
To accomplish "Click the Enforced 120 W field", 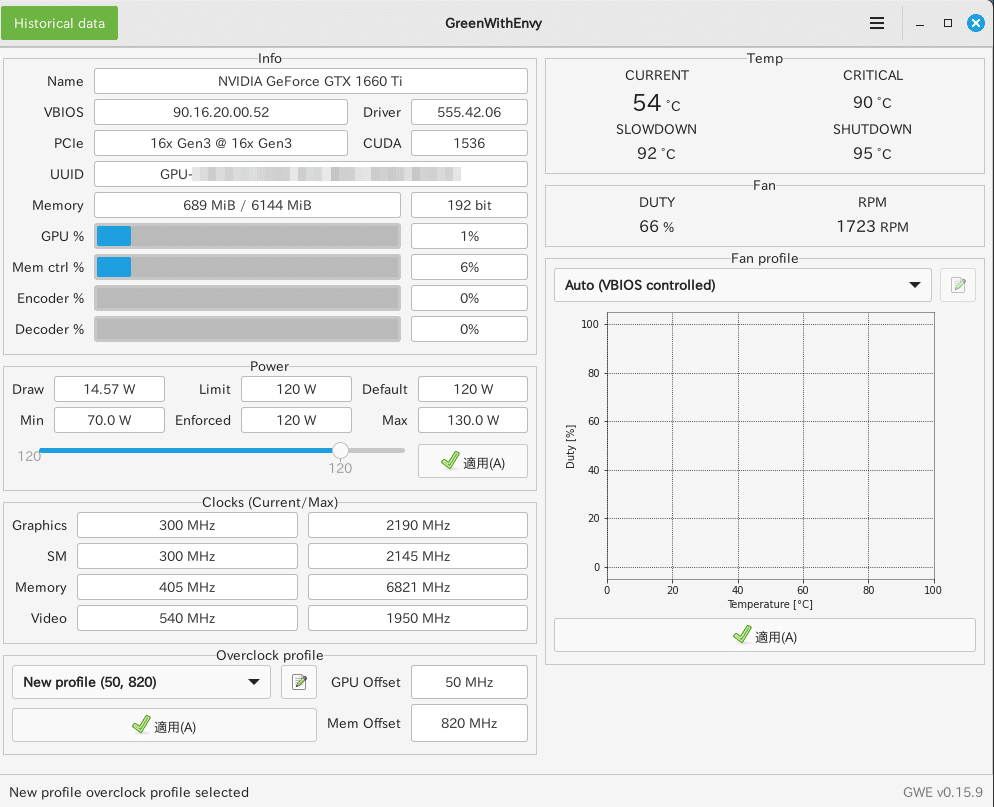I will [296, 420].
